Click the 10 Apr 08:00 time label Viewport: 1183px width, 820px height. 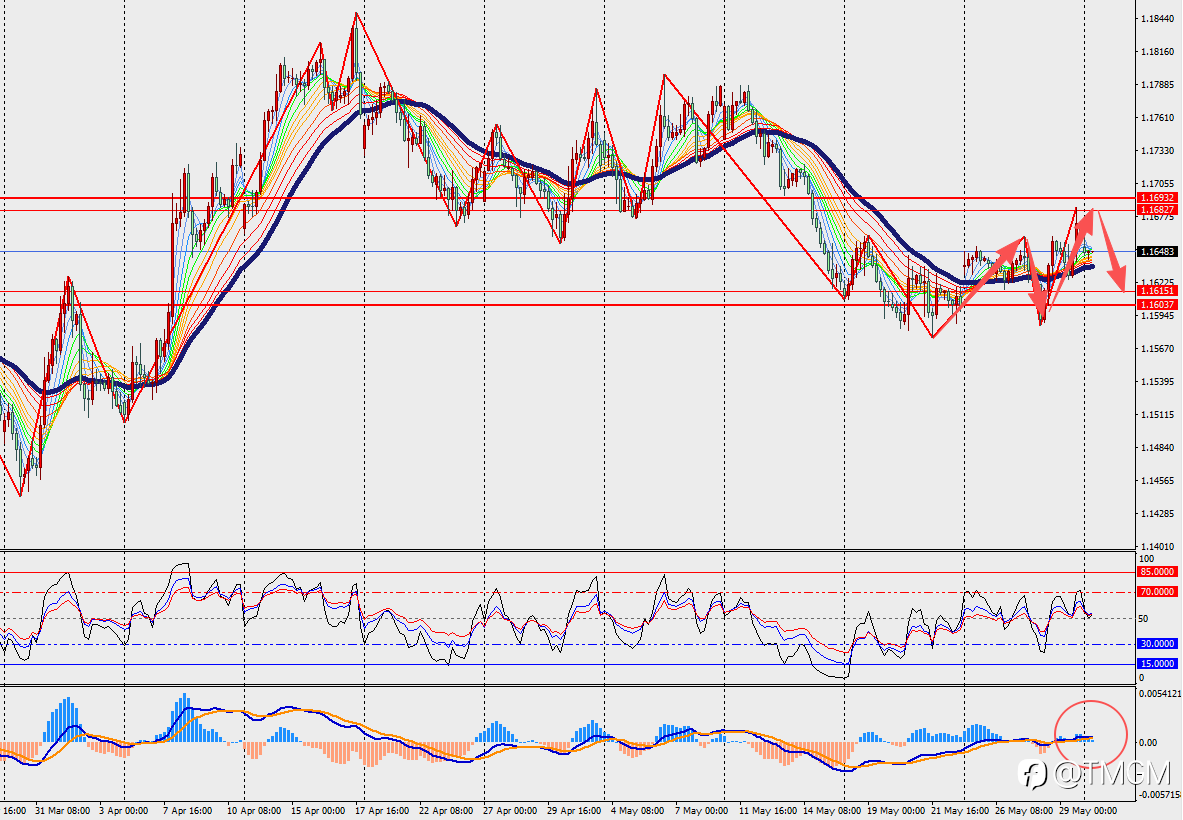pyautogui.click(x=254, y=811)
